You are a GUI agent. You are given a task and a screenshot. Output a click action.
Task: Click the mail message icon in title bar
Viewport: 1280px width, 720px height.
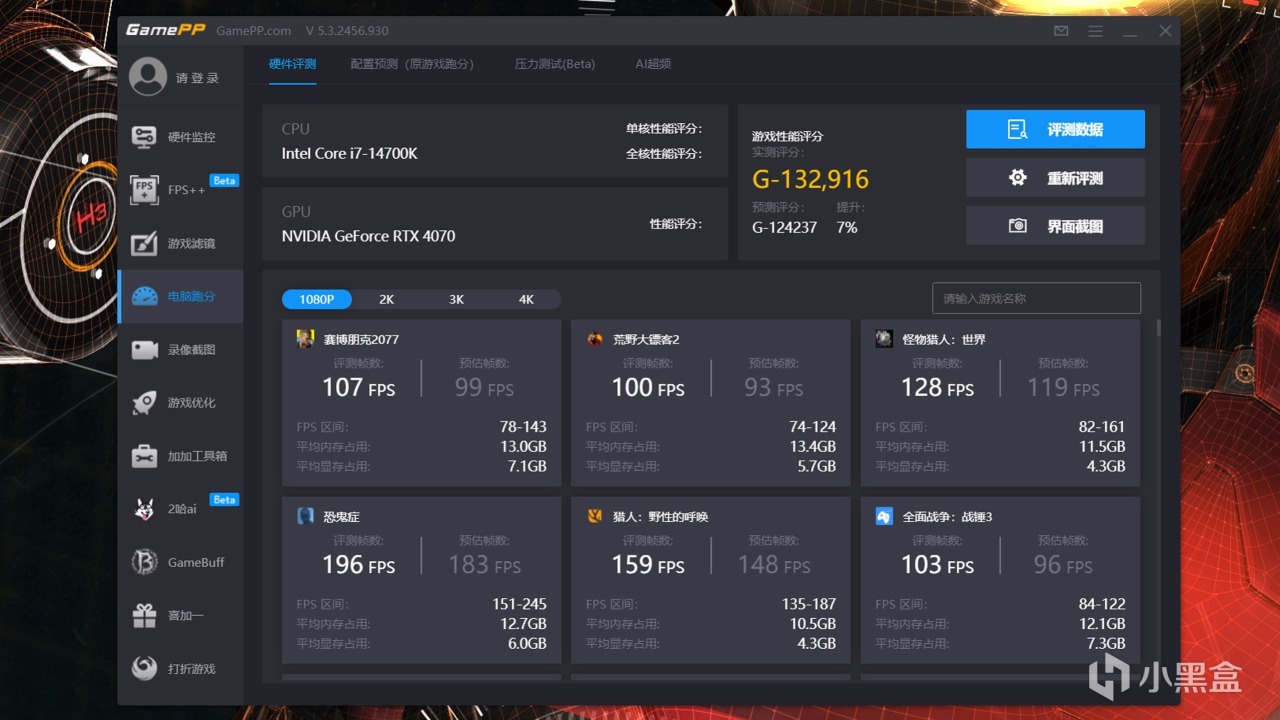[x=1061, y=31]
